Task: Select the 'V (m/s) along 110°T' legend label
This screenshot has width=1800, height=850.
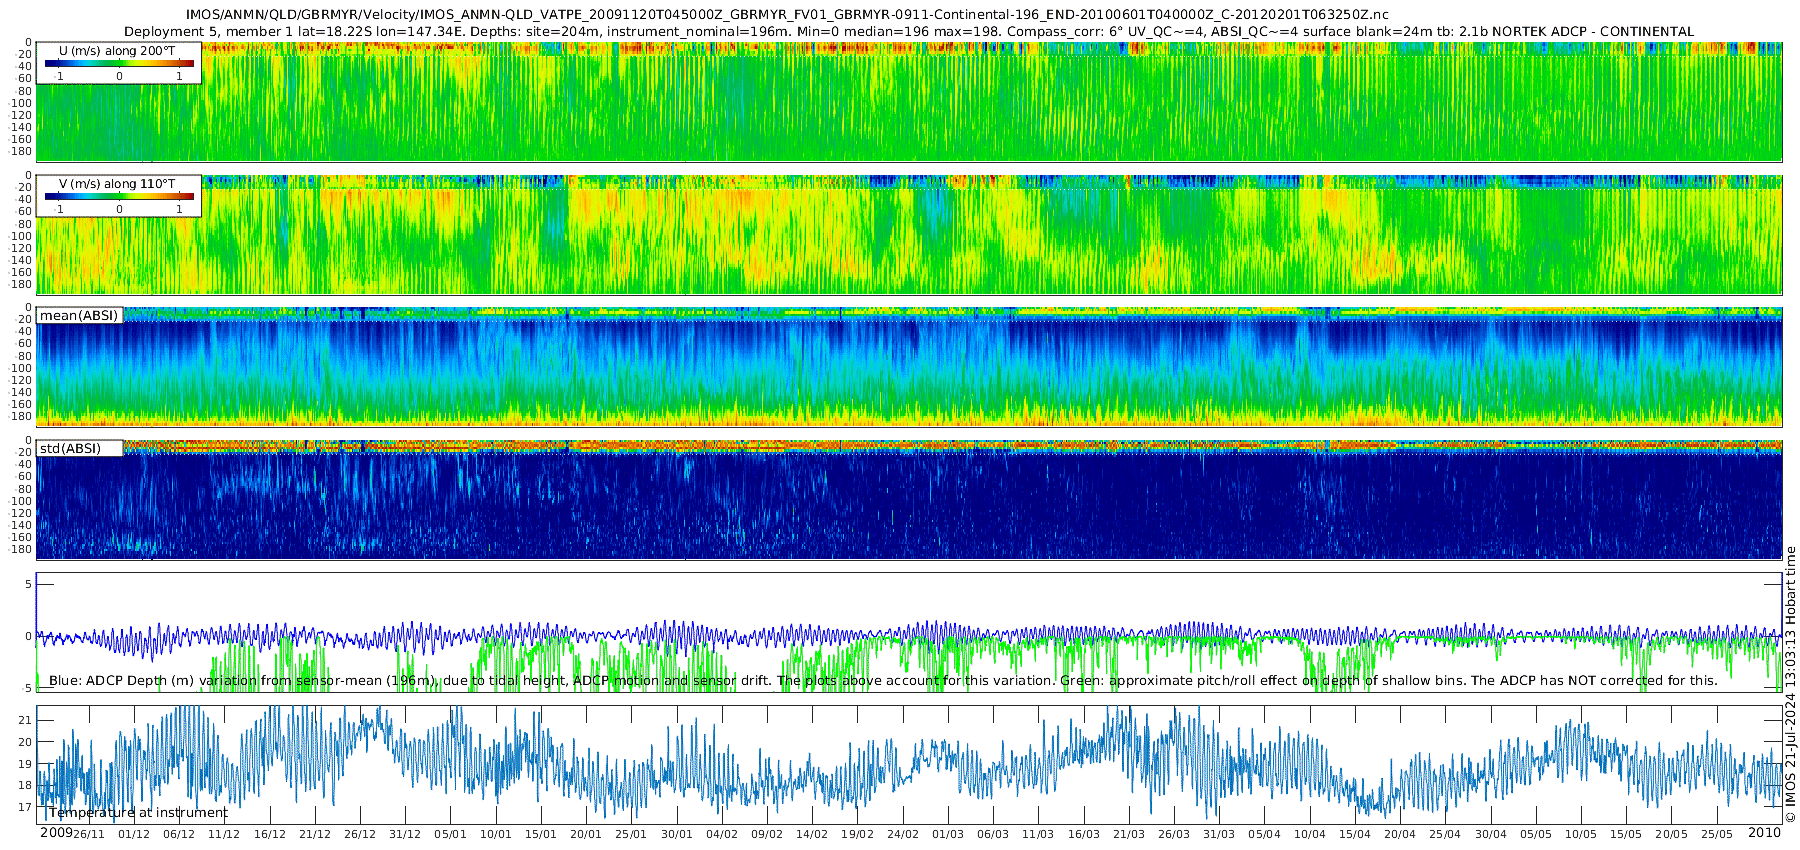Action: point(117,183)
